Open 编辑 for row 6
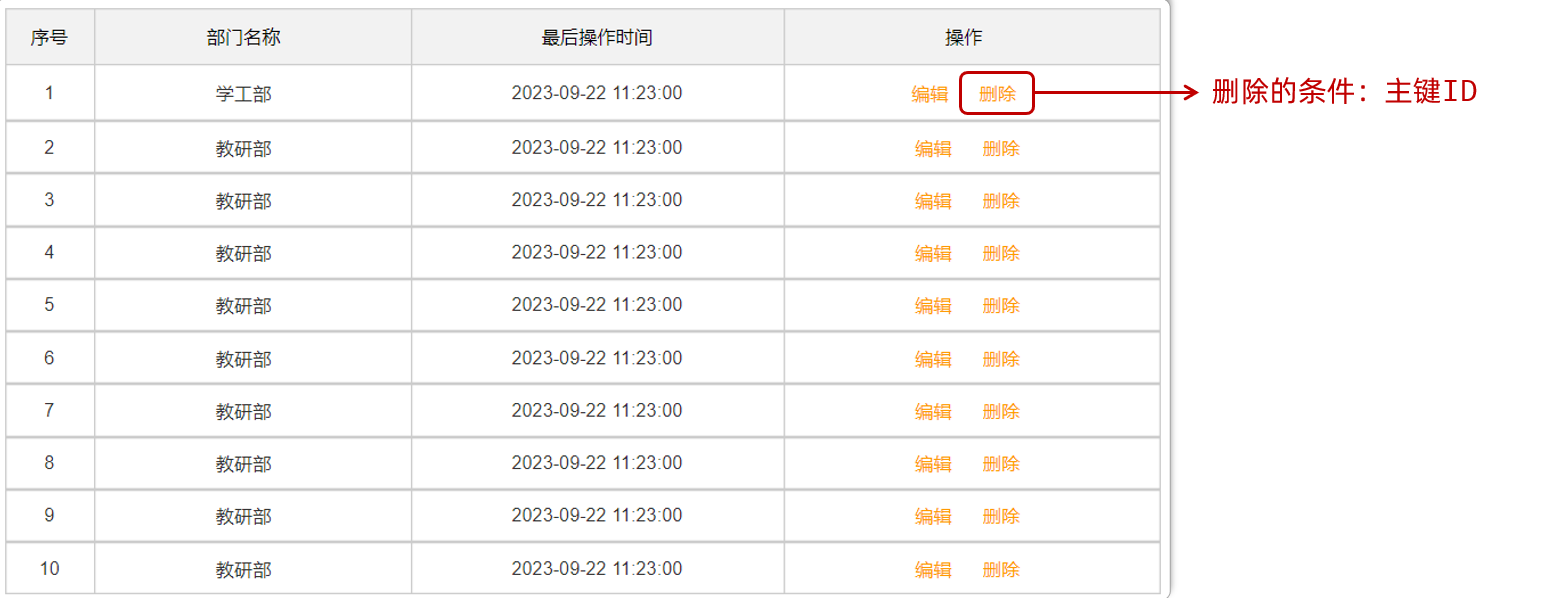This screenshot has width=1554, height=598. point(933,359)
